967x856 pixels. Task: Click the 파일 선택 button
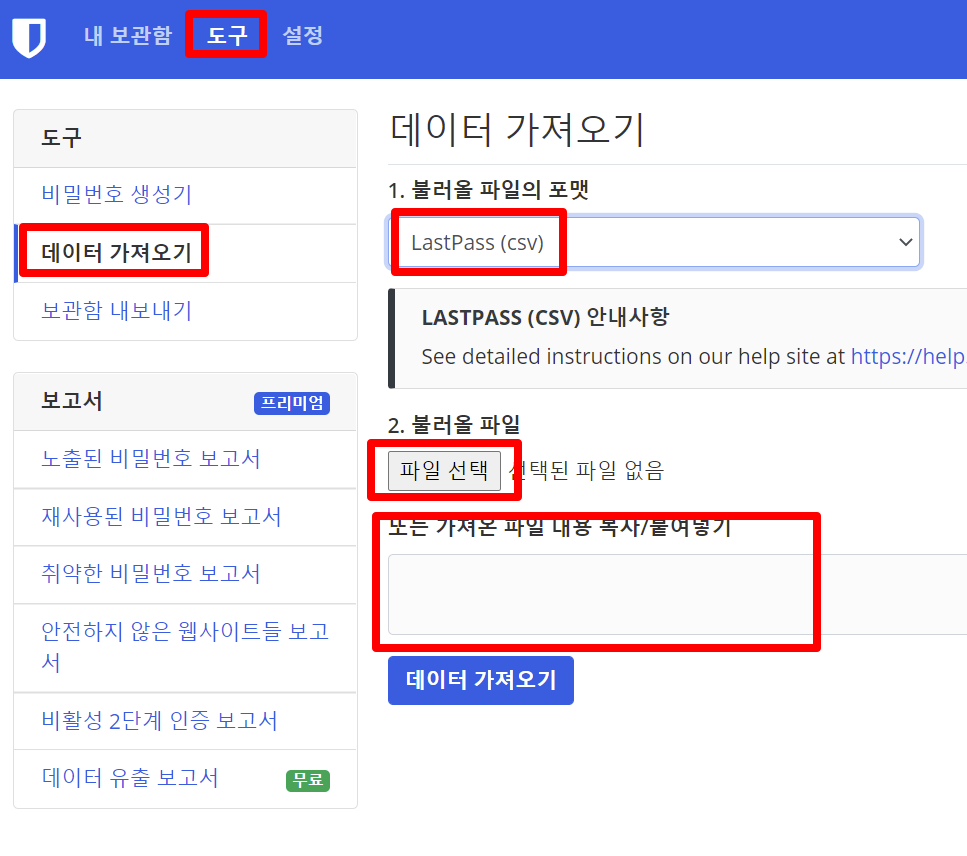pos(444,471)
